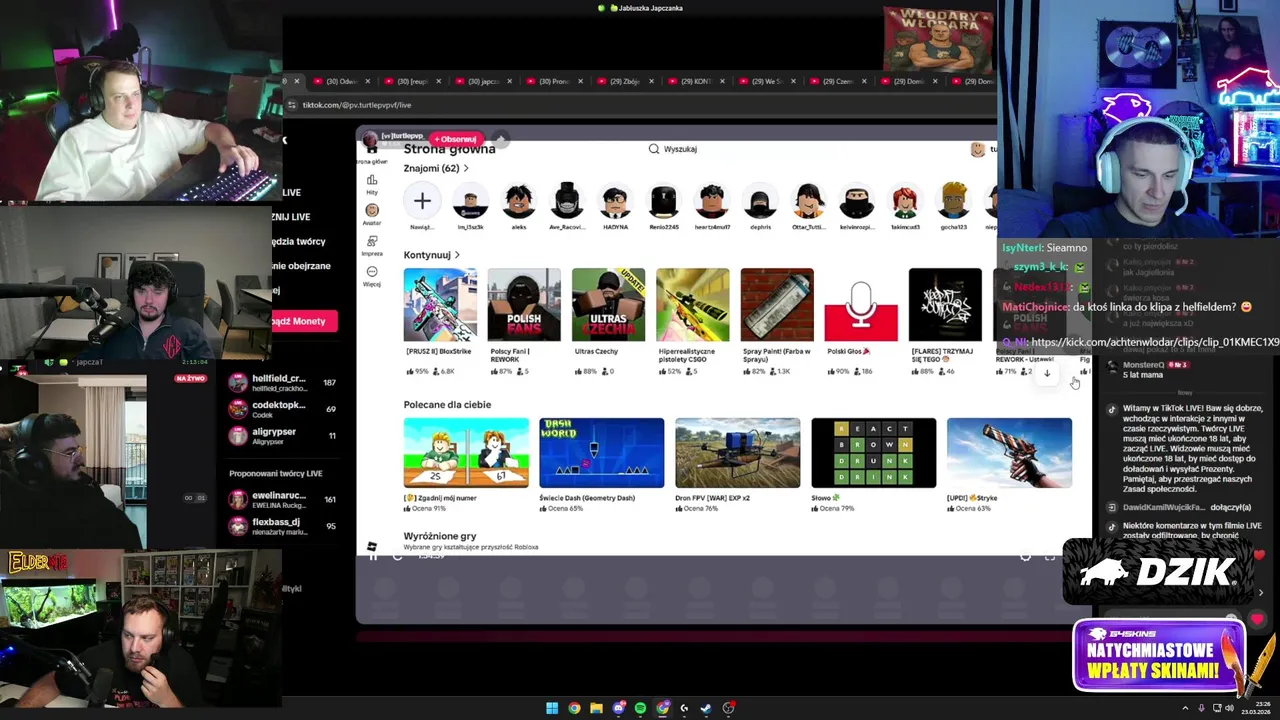
Task: Open Więcej (more) icon in Roblox sidebar
Action: pyautogui.click(x=372, y=272)
